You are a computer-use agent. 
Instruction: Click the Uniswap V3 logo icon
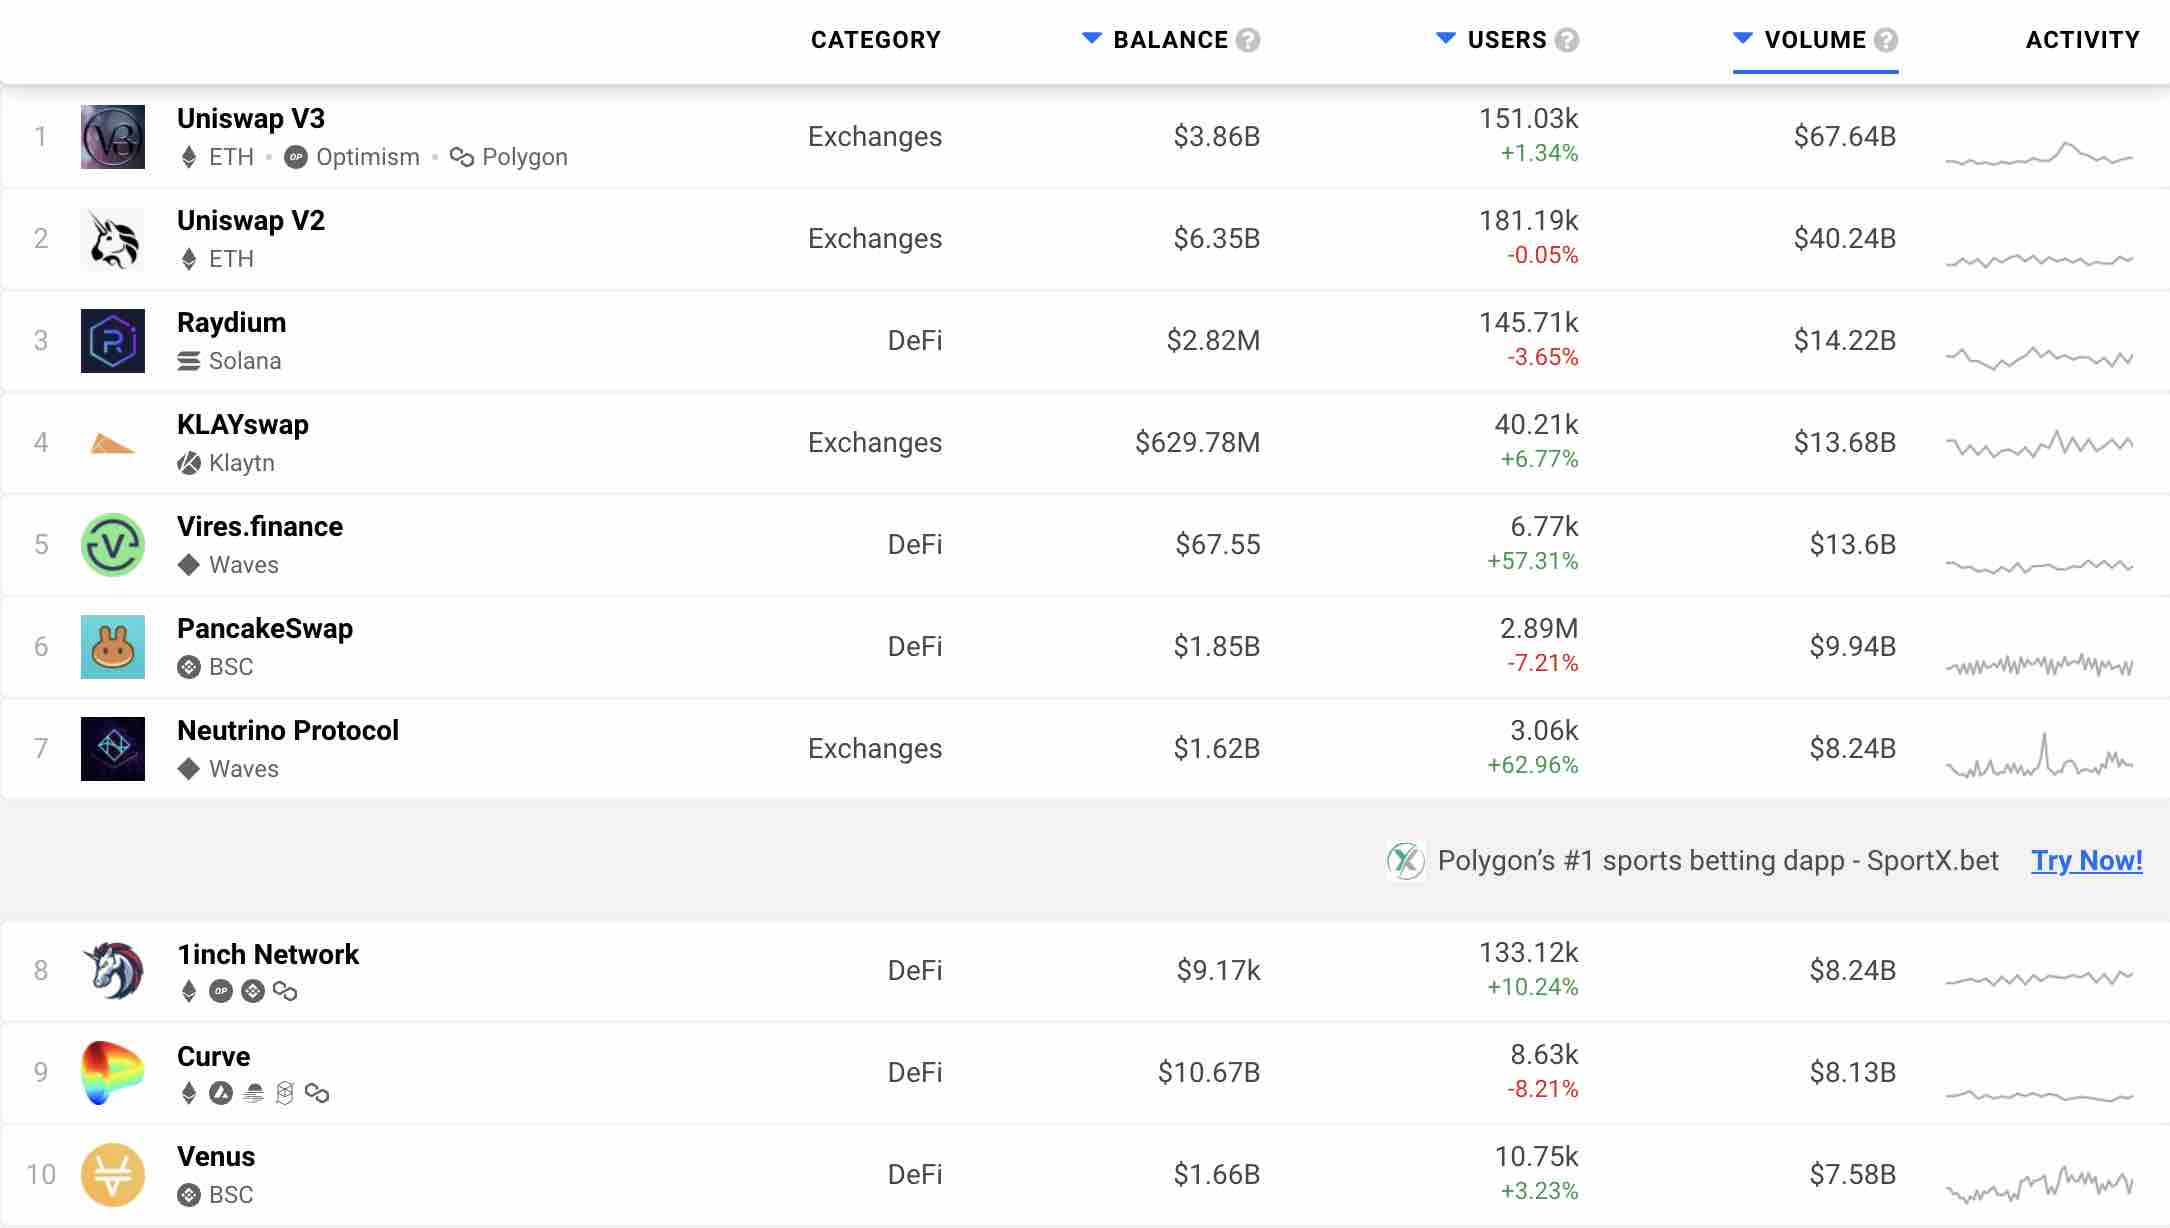click(112, 137)
